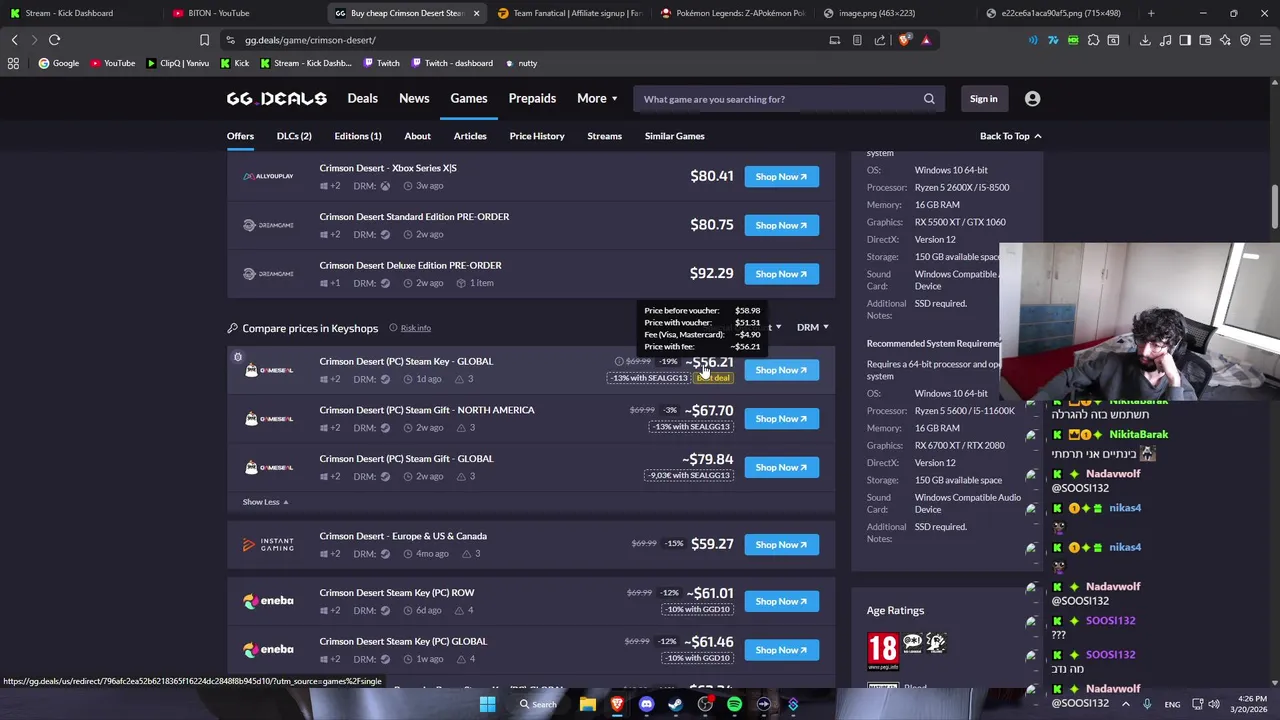Shop Now for Eneba Steam Key ROW
This screenshot has height=720, width=1280.
[781, 601]
